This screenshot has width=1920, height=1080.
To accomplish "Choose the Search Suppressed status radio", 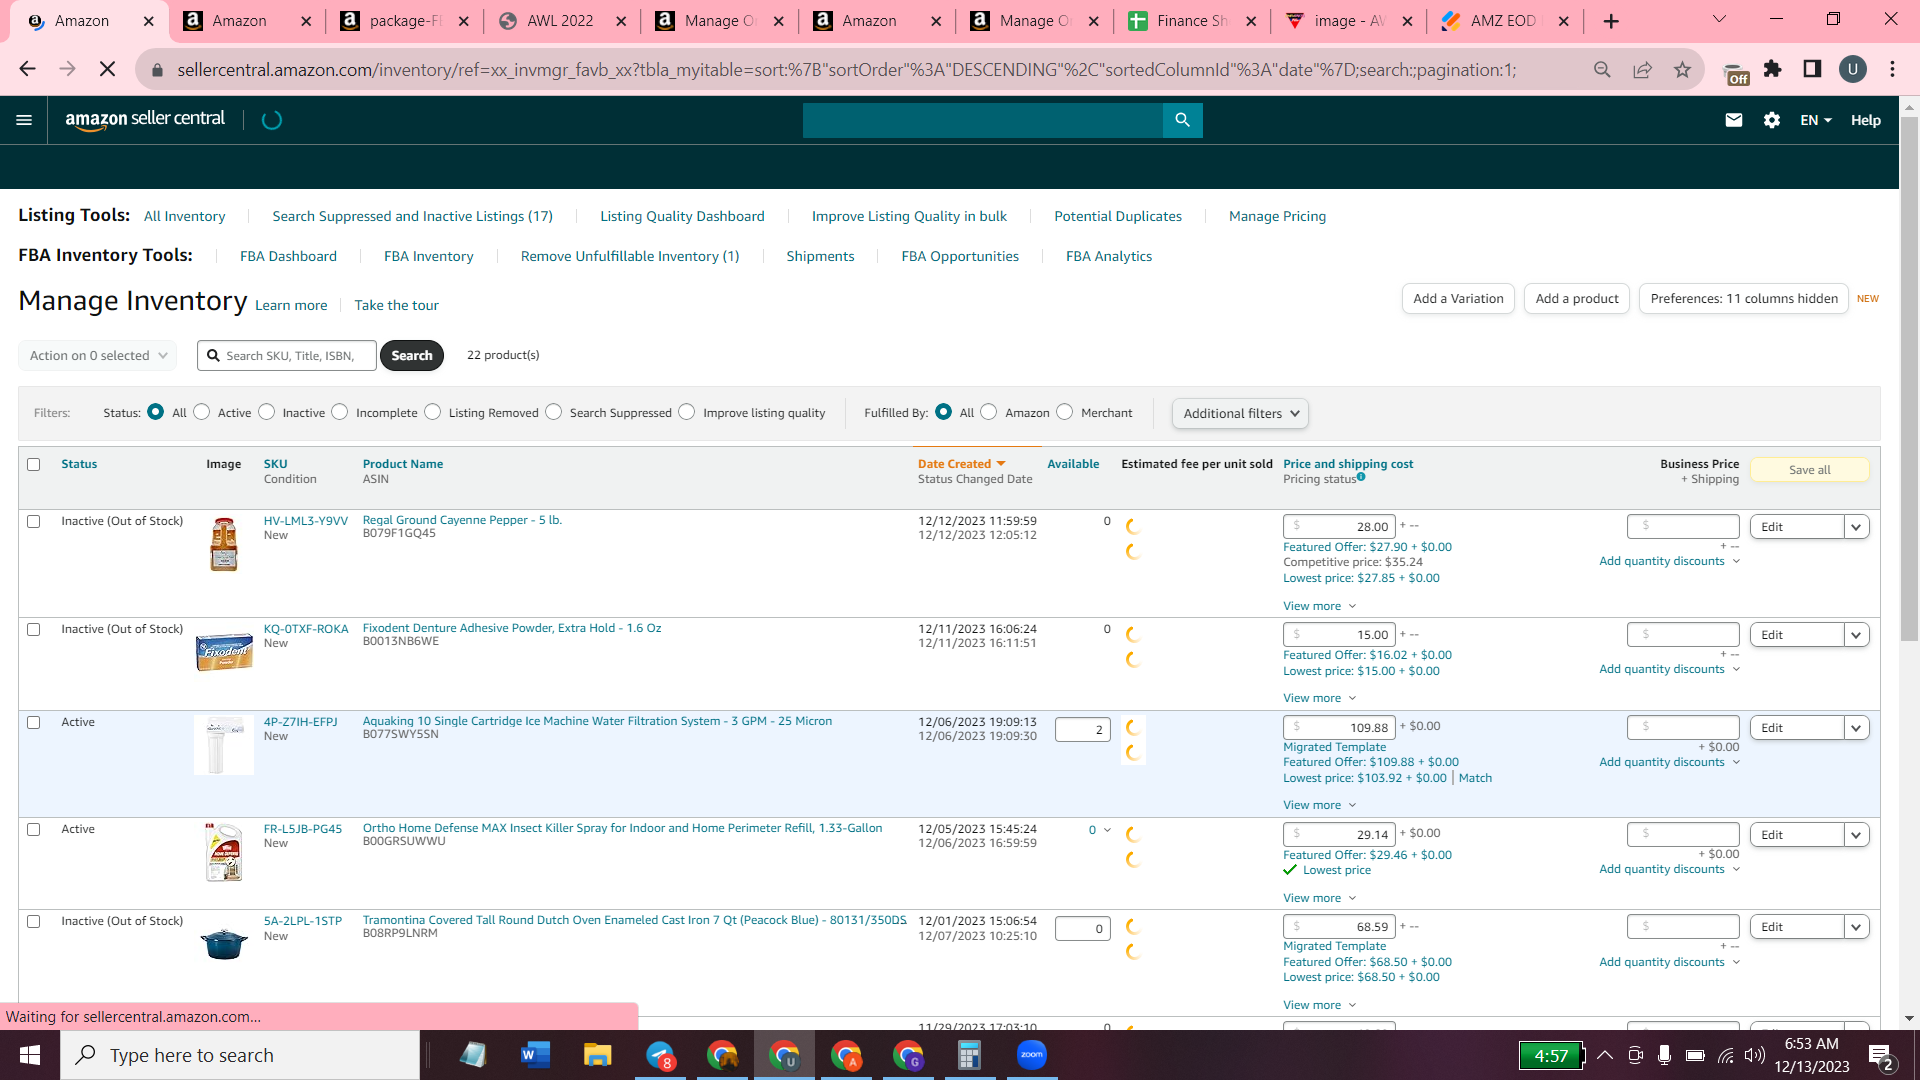I will click(x=554, y=412).
